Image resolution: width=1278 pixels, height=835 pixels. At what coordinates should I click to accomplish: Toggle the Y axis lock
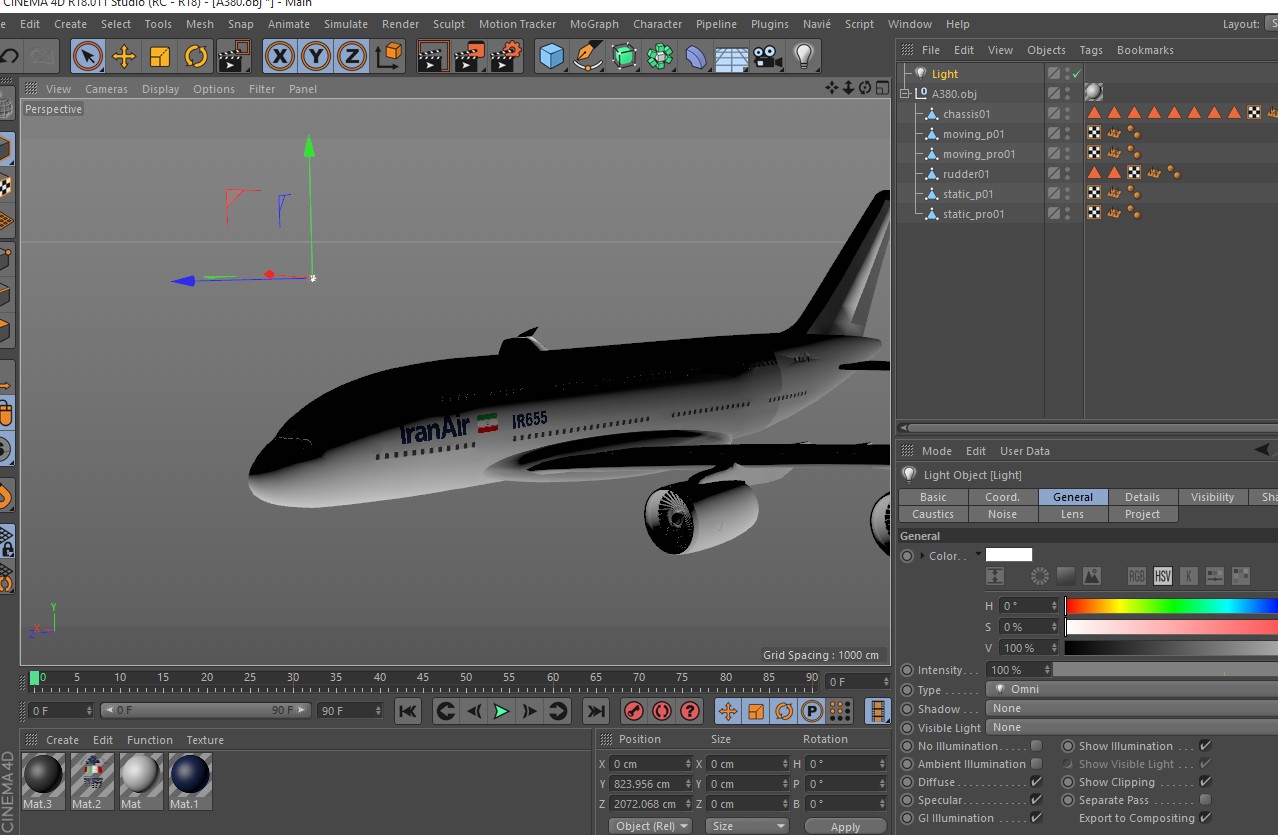pyautogui.click(x=316, y=57)
